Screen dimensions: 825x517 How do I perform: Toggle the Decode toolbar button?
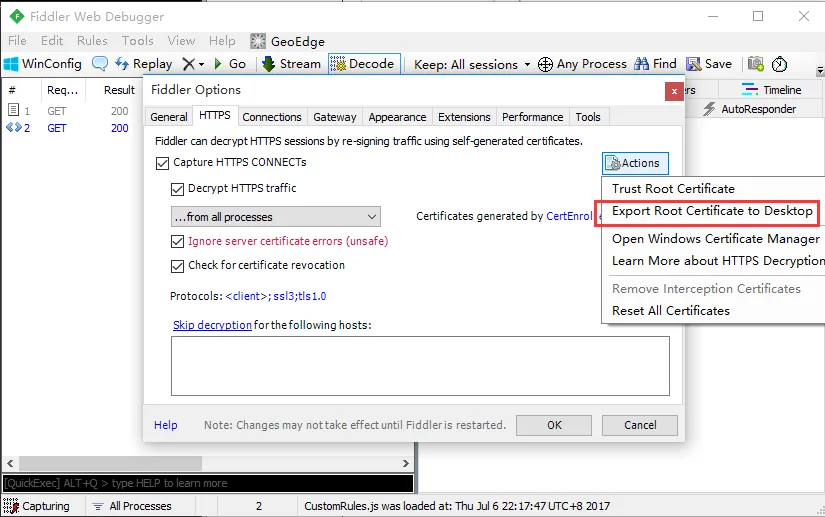coord(364,64)
